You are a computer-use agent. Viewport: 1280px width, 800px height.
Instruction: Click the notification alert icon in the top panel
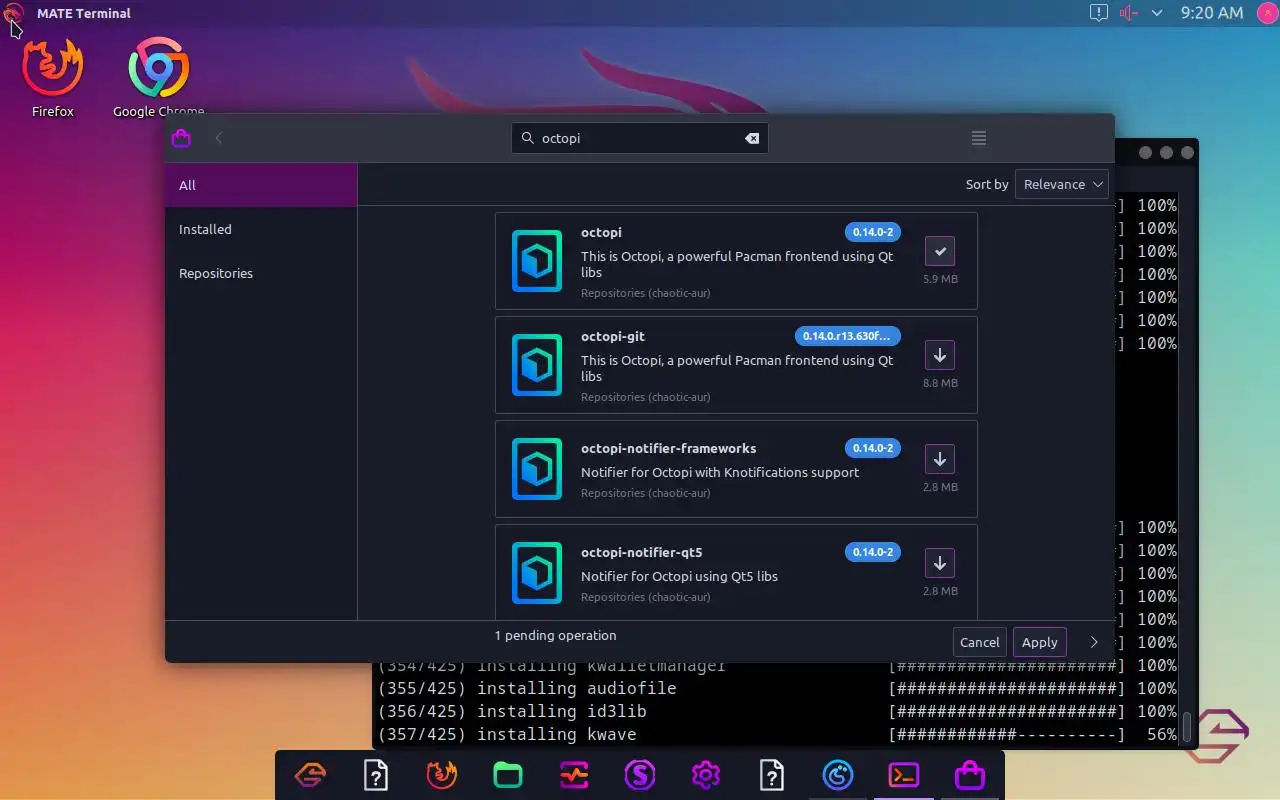click(1099, 13)
